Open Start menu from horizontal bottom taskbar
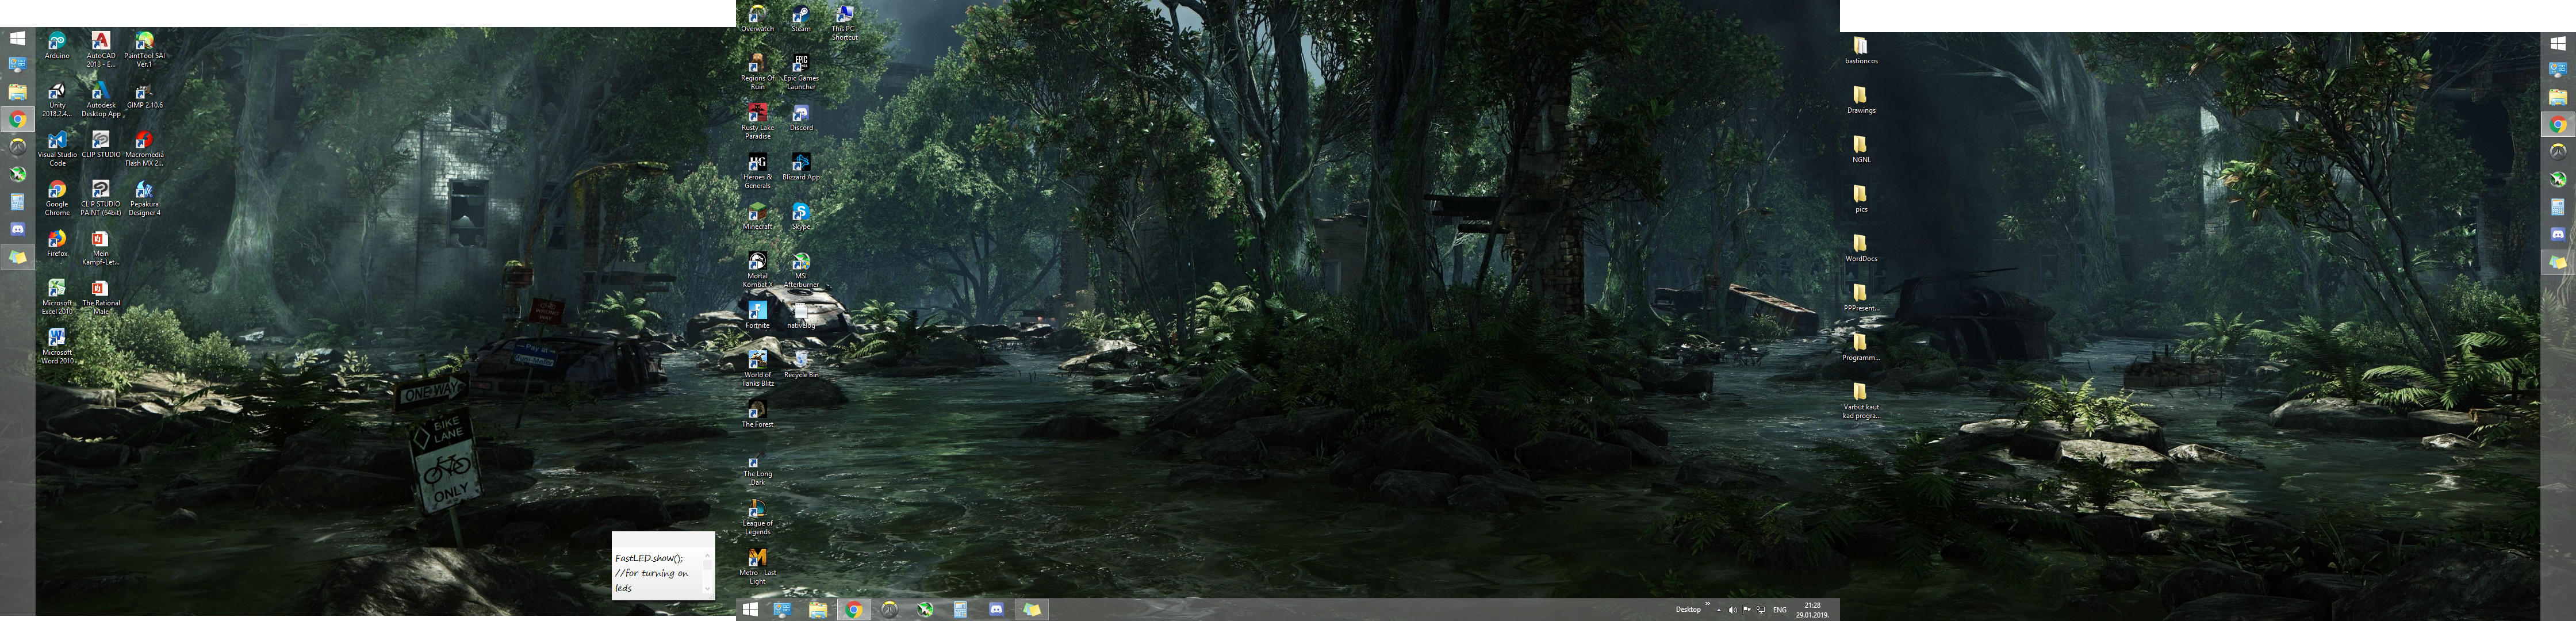The height and width of the screenshot is (621, 2576). pos(751,609)
